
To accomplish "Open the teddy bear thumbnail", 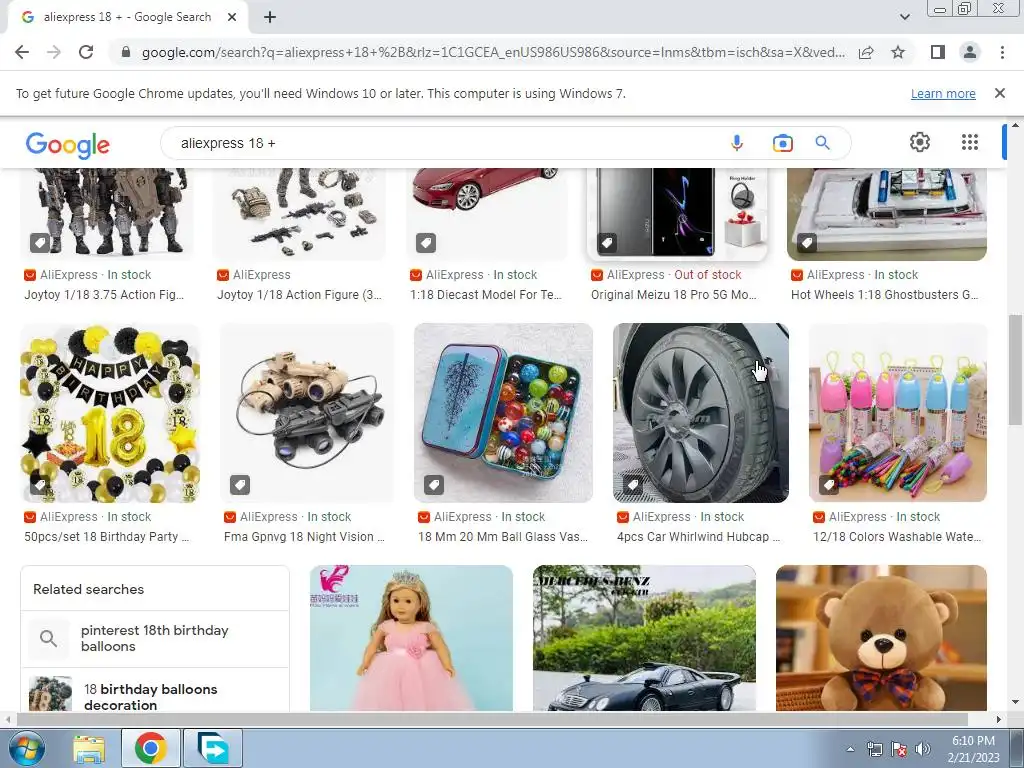I will point(882,638).
